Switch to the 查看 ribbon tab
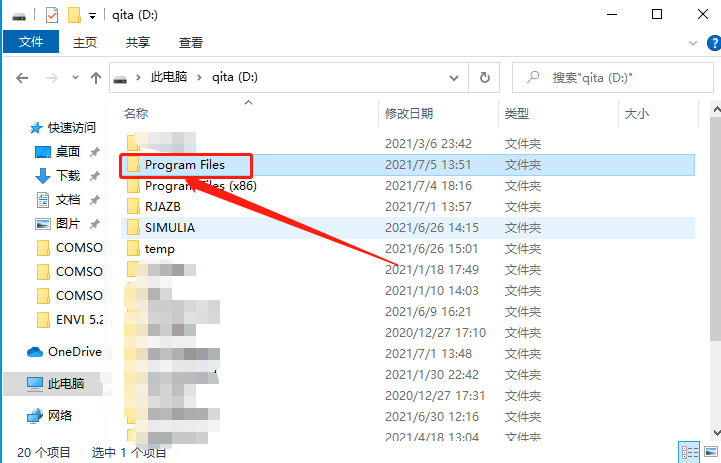Image resolution: width=721 pixels, height=463 pixels. (191, 42)
